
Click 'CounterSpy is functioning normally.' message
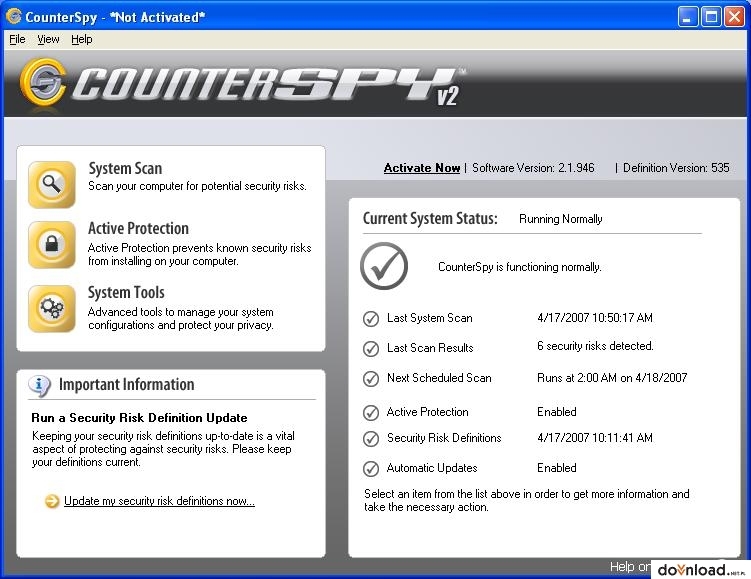click(x=520, y=267)
